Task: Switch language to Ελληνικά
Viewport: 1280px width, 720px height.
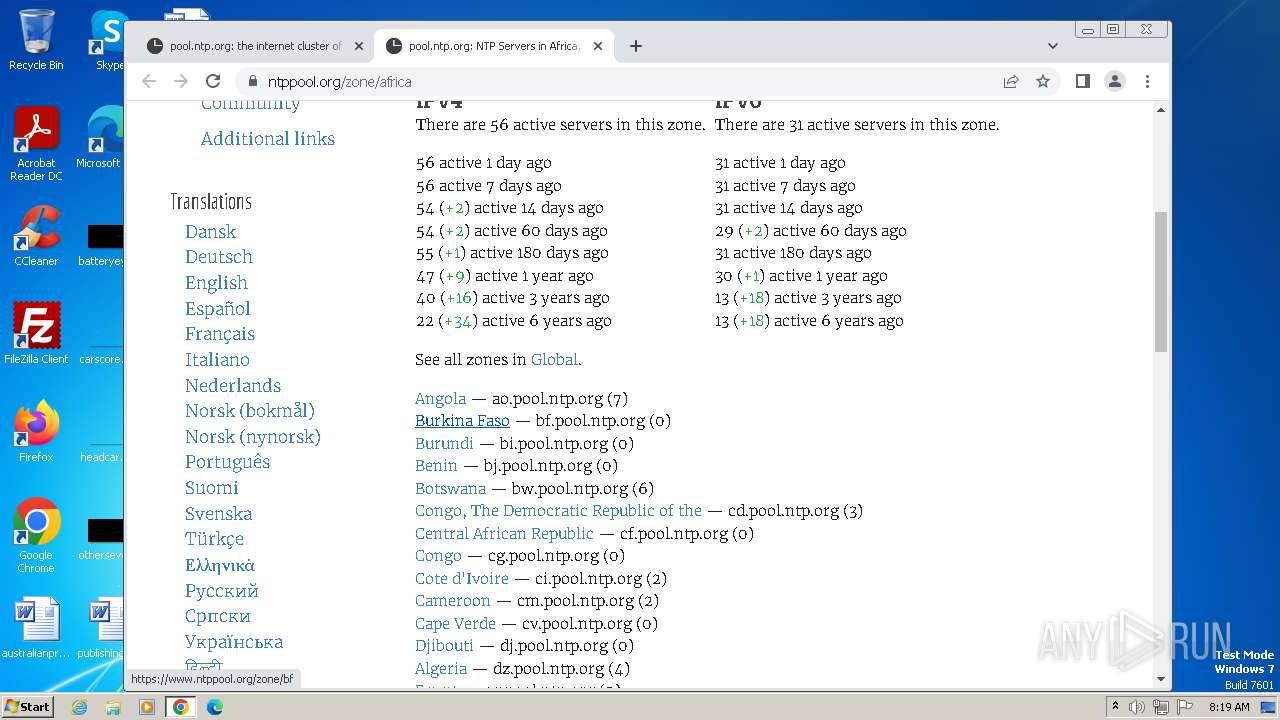Action: (220, 565)
